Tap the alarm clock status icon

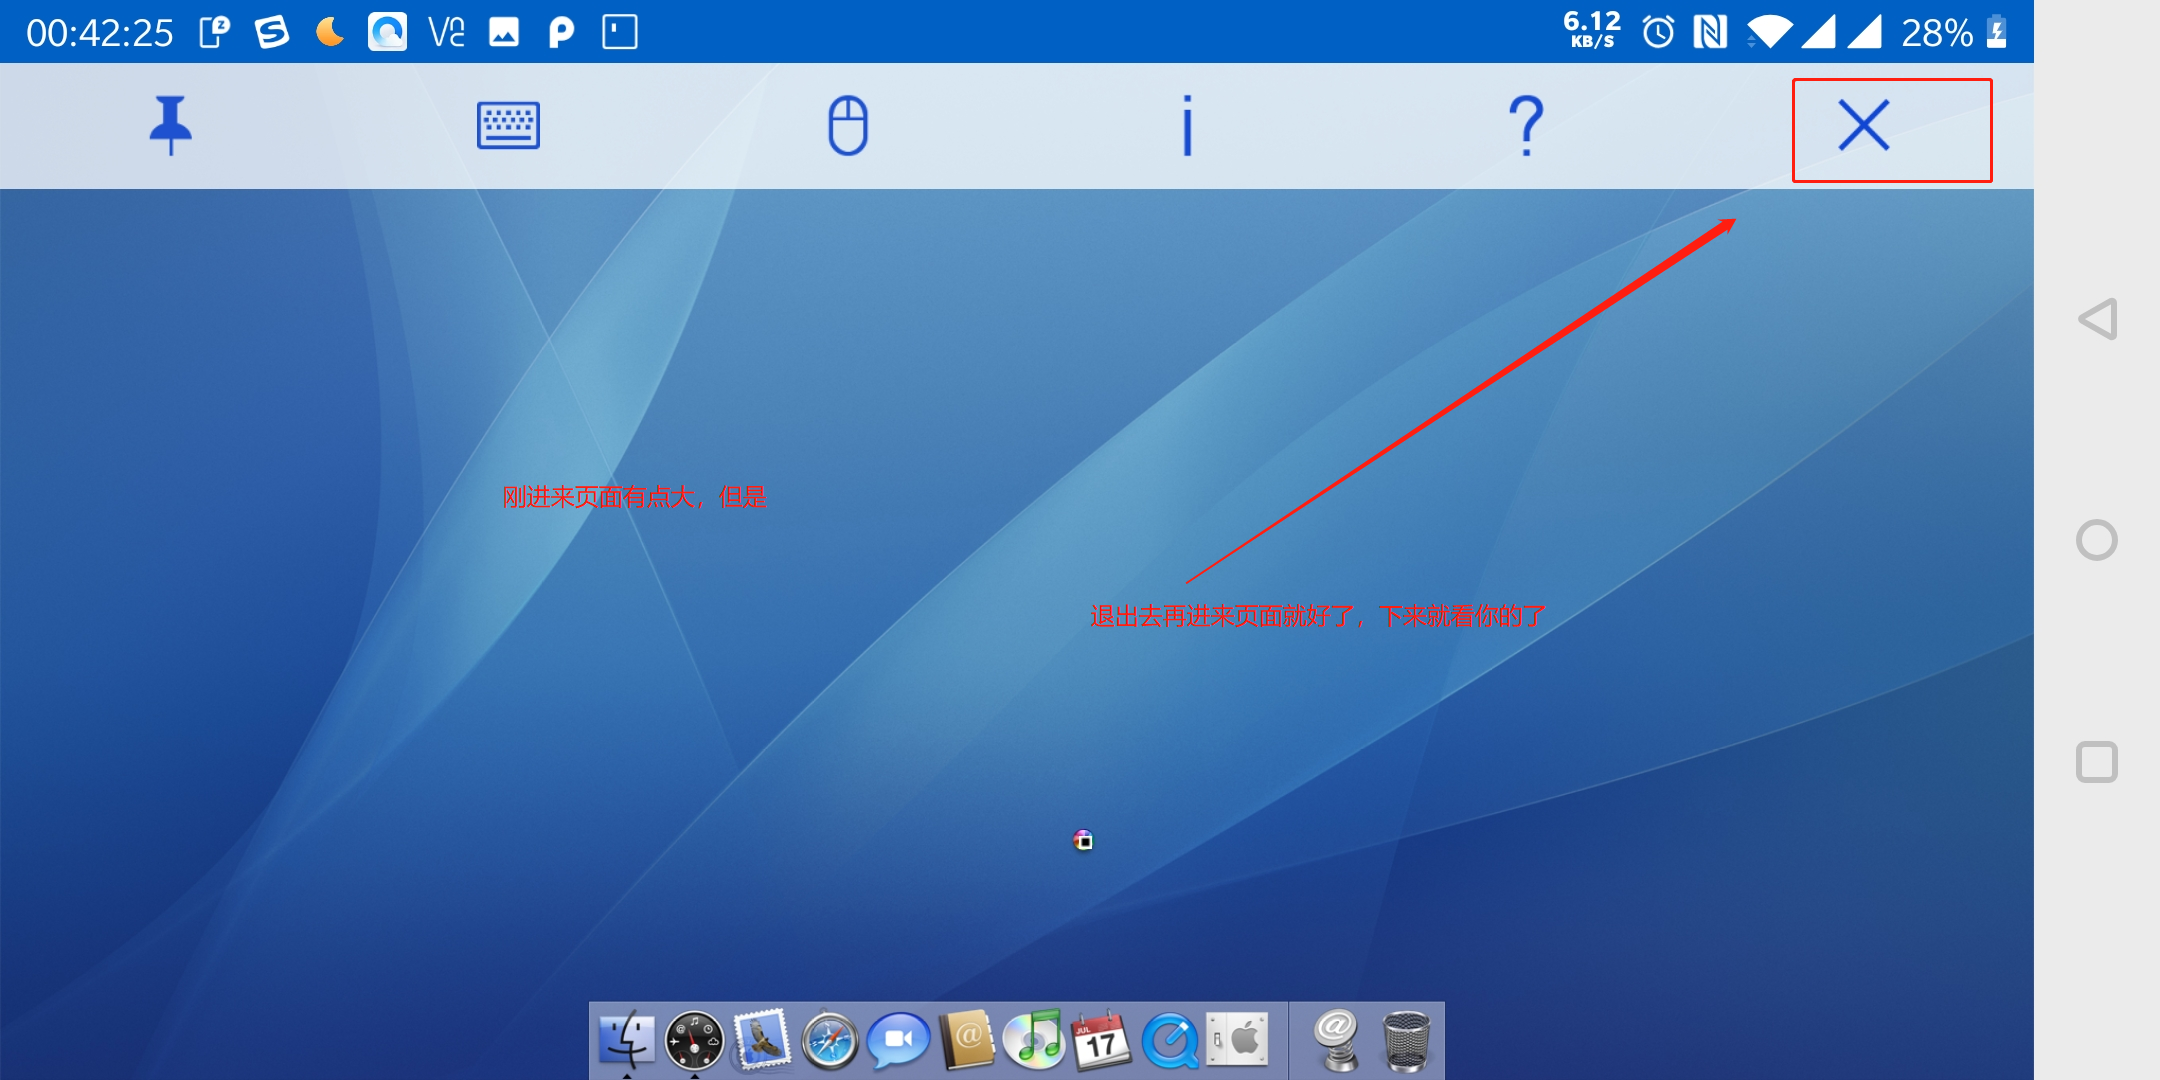tap(1658, 32)
